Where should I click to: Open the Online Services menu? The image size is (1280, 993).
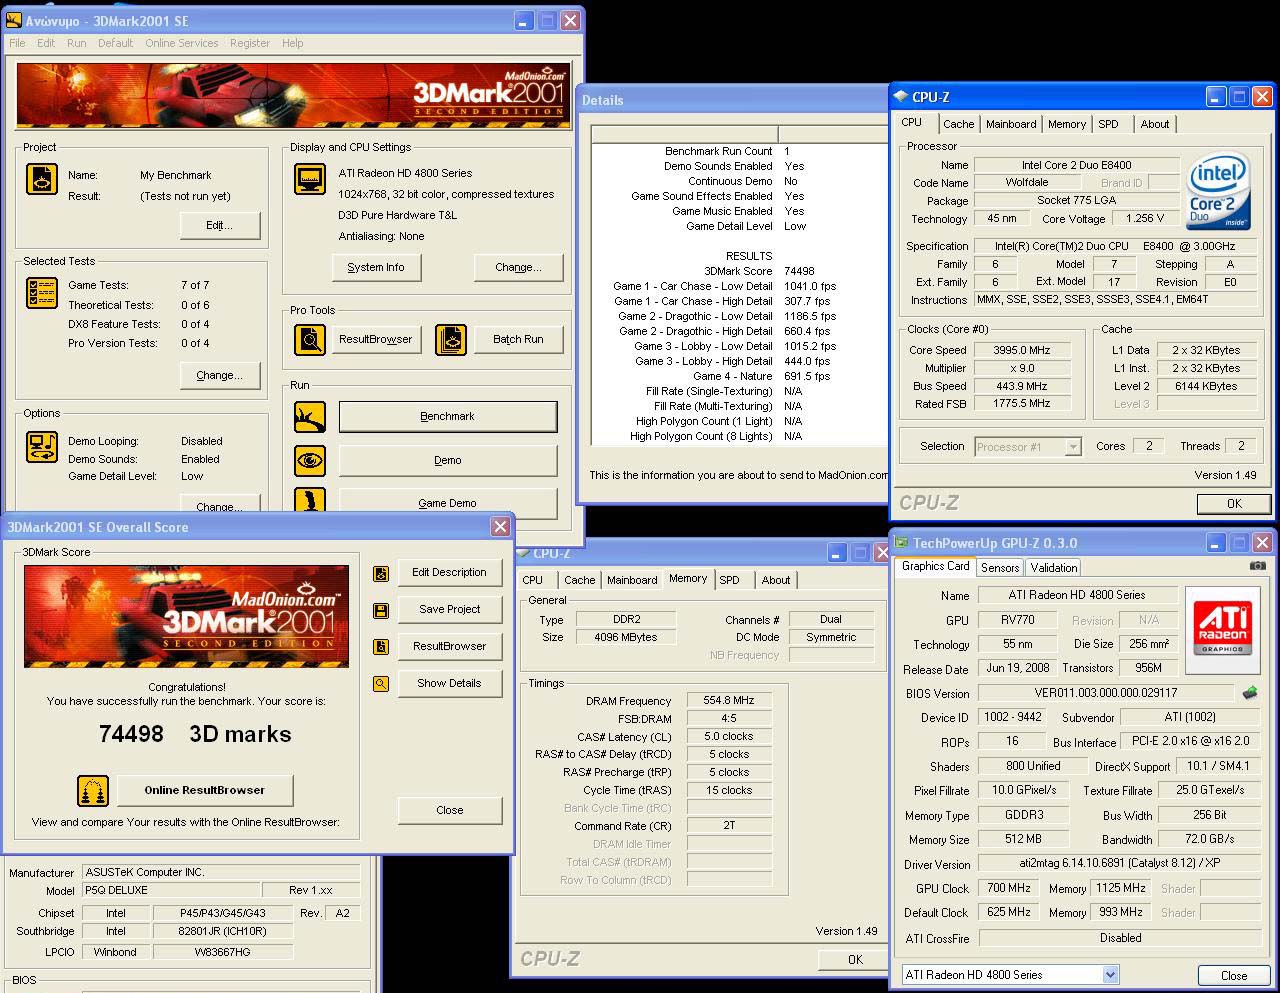coord(181,43)
